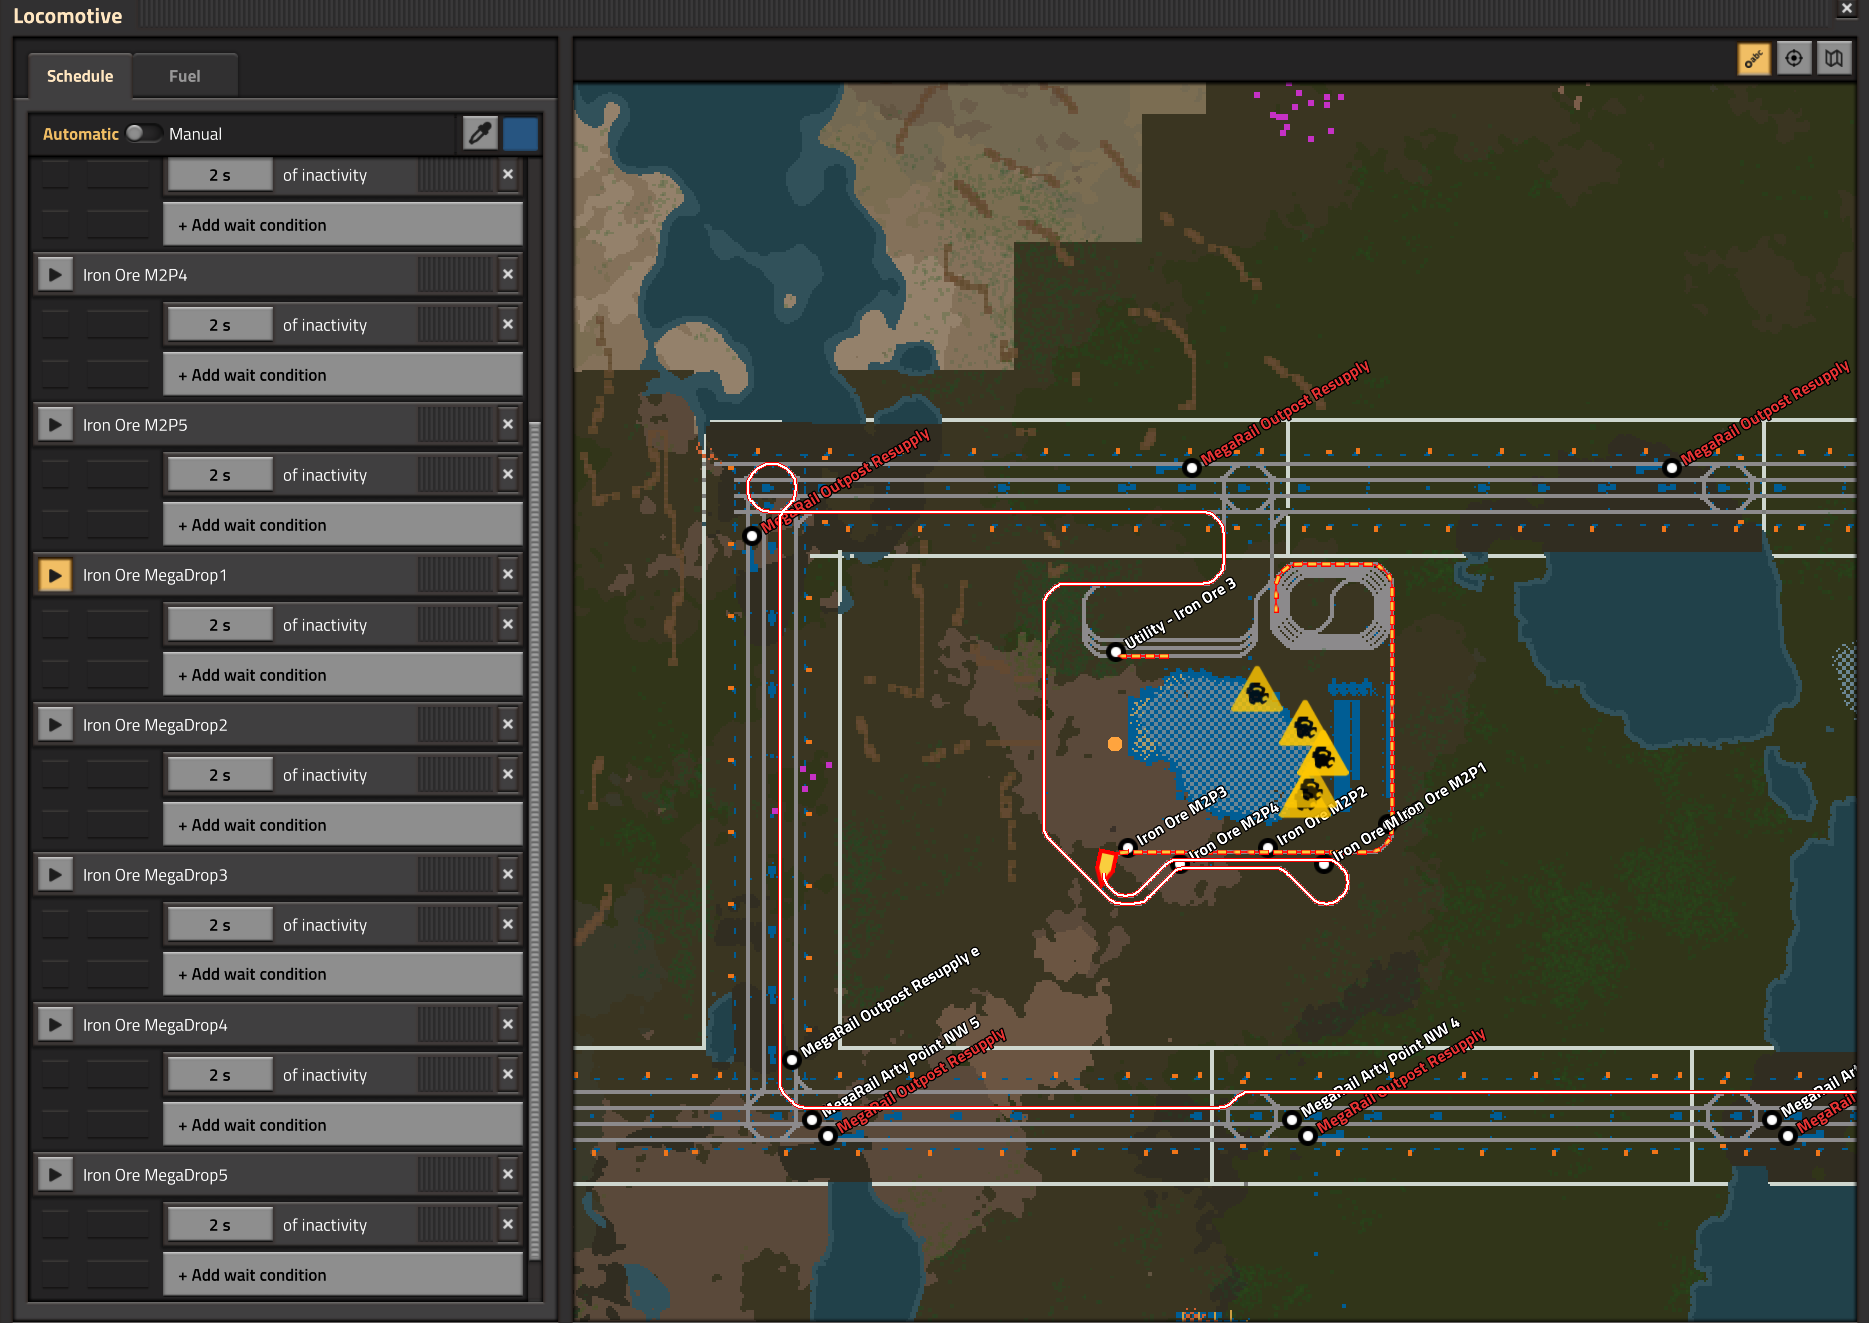Click the topmost yellow alert triangle on map
This screenshot has width=1869, height=1323.
coord(1257,691)
